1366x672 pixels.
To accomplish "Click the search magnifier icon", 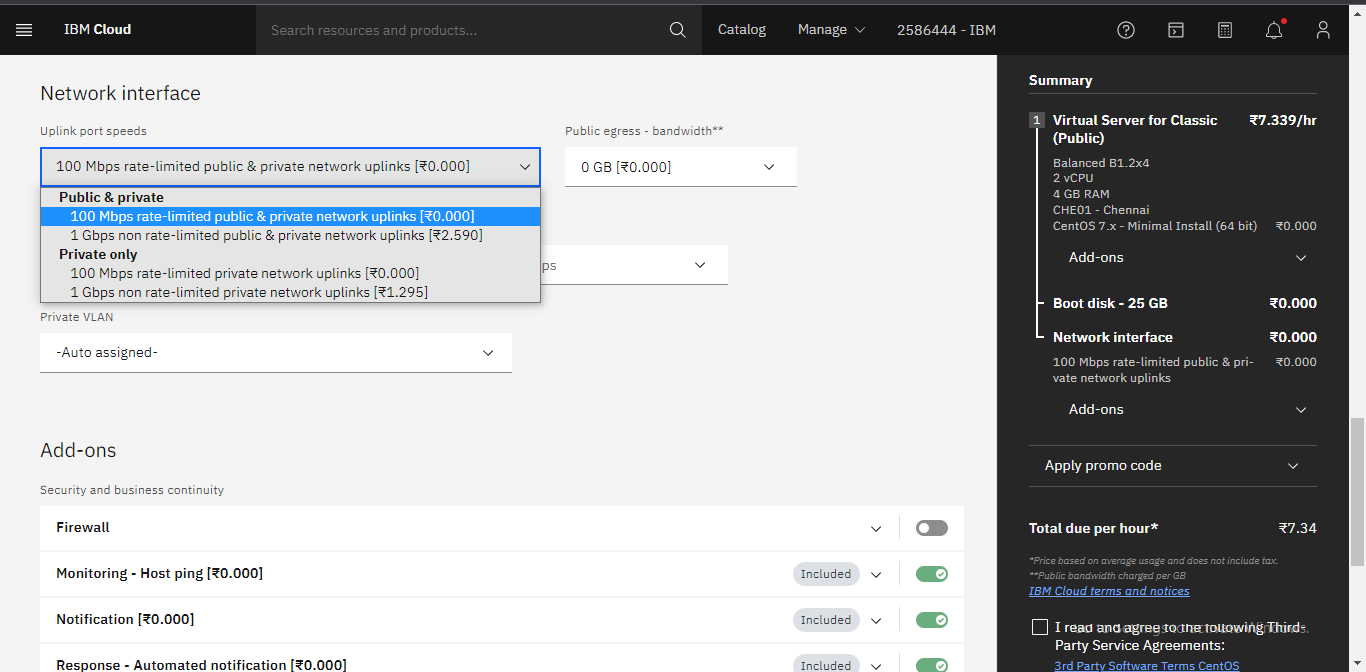I will (x=677, y=30).
